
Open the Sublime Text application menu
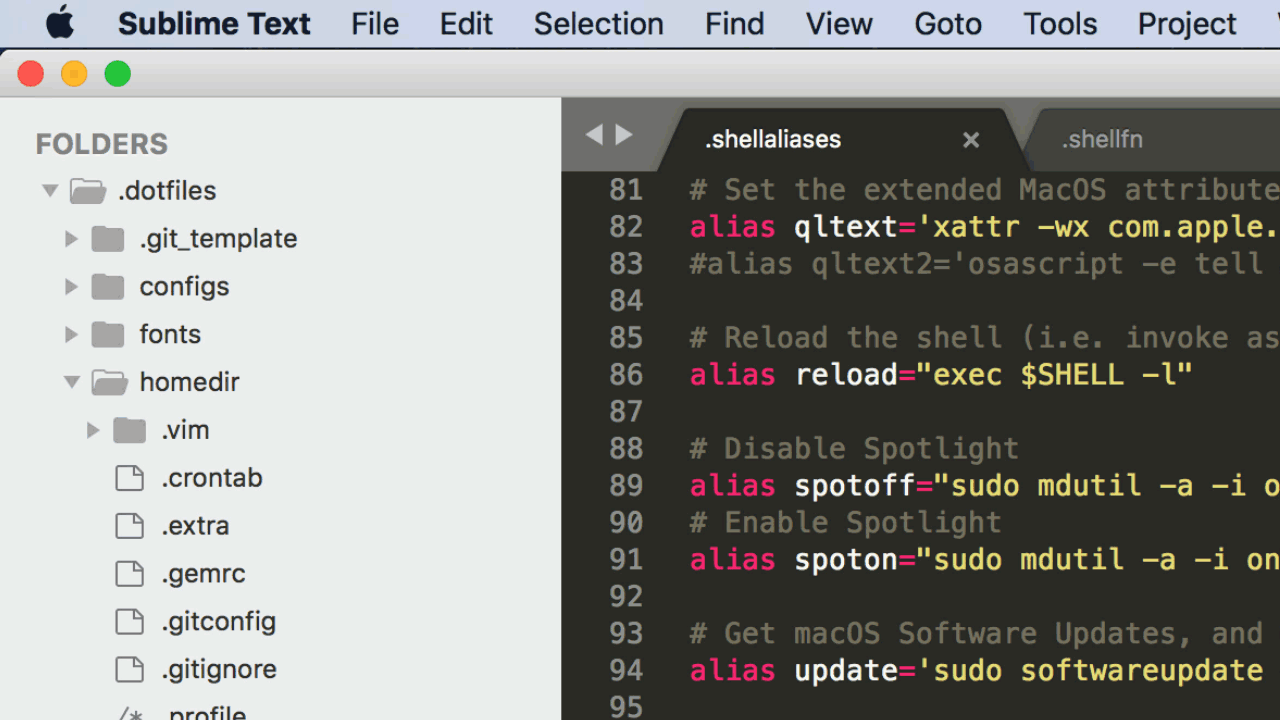click(214, 23)
